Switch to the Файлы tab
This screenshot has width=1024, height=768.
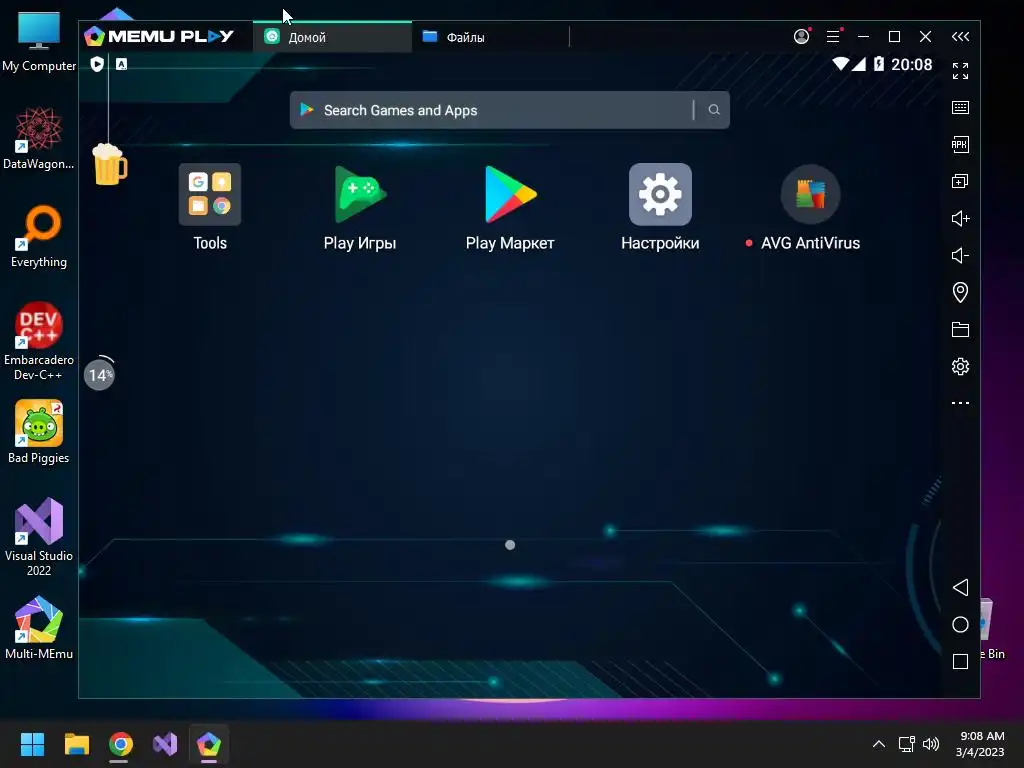pos(490,37)
